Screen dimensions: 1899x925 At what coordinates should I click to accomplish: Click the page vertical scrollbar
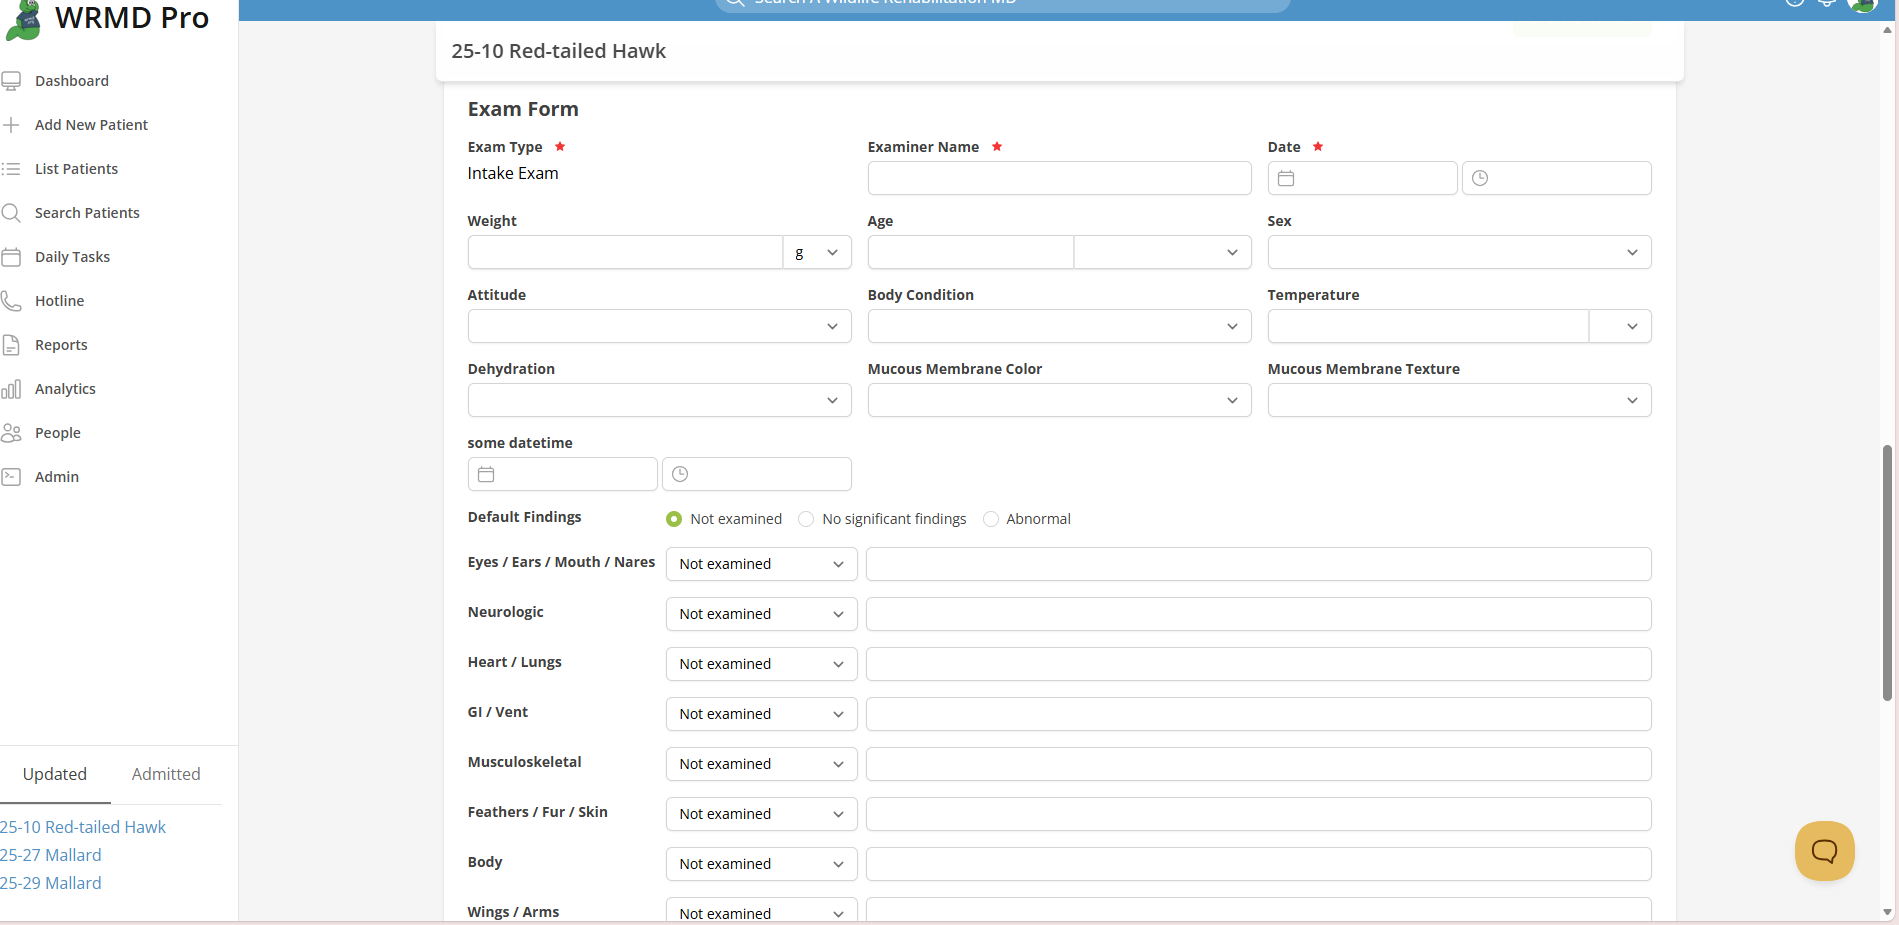click(1888, 572)
